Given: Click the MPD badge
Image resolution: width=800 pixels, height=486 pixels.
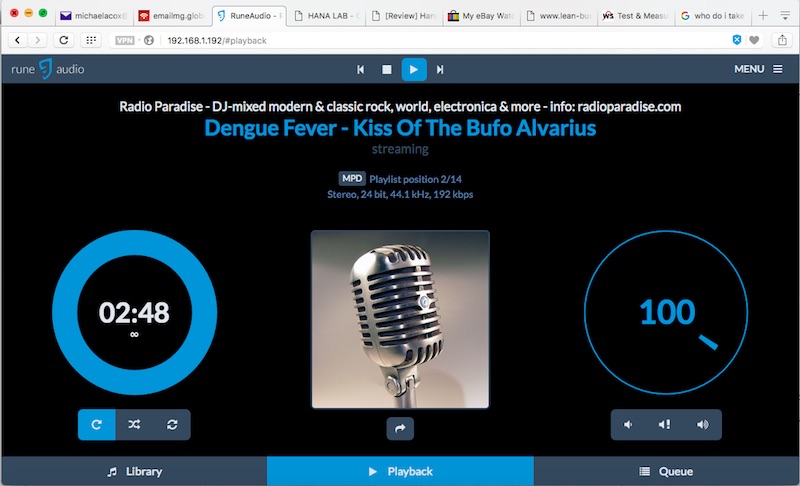Looking at the screenshot, I should pos(352,178).
